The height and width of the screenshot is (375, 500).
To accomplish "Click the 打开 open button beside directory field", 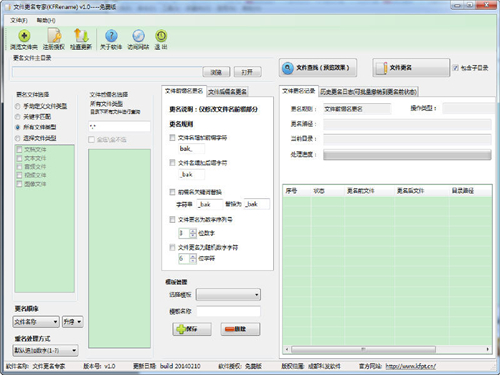I will coord(247,72).
